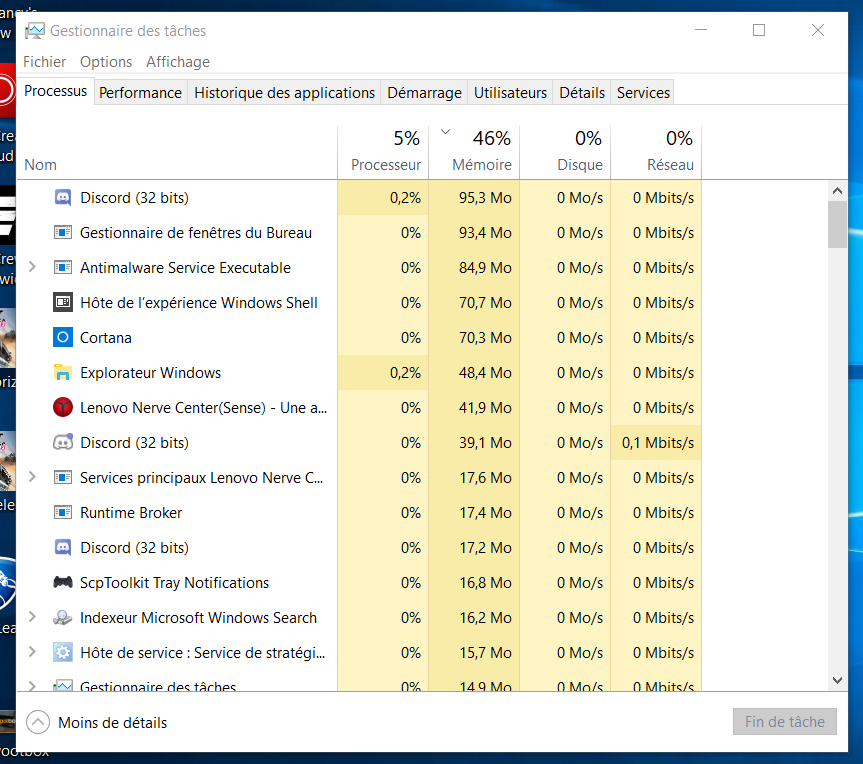Click the Discord icon in the 95,3 Mo row
This screenshot has height=764, width=863.
pos(63,198)
